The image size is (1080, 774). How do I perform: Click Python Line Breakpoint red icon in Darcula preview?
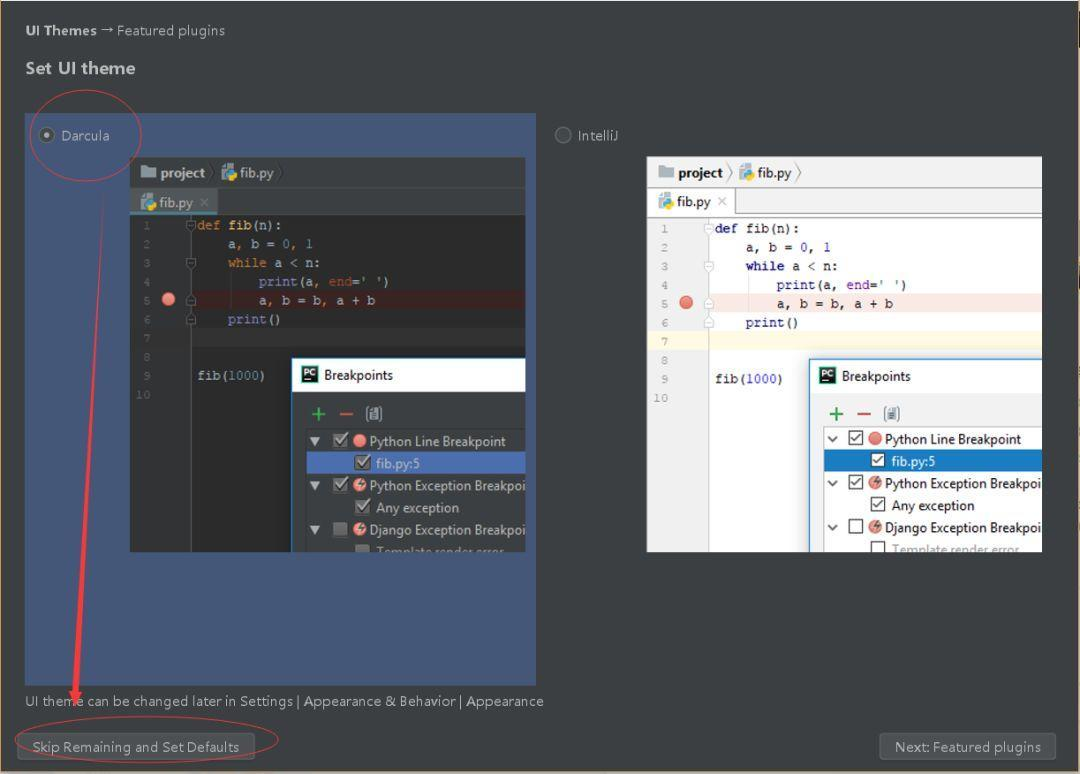360,441
